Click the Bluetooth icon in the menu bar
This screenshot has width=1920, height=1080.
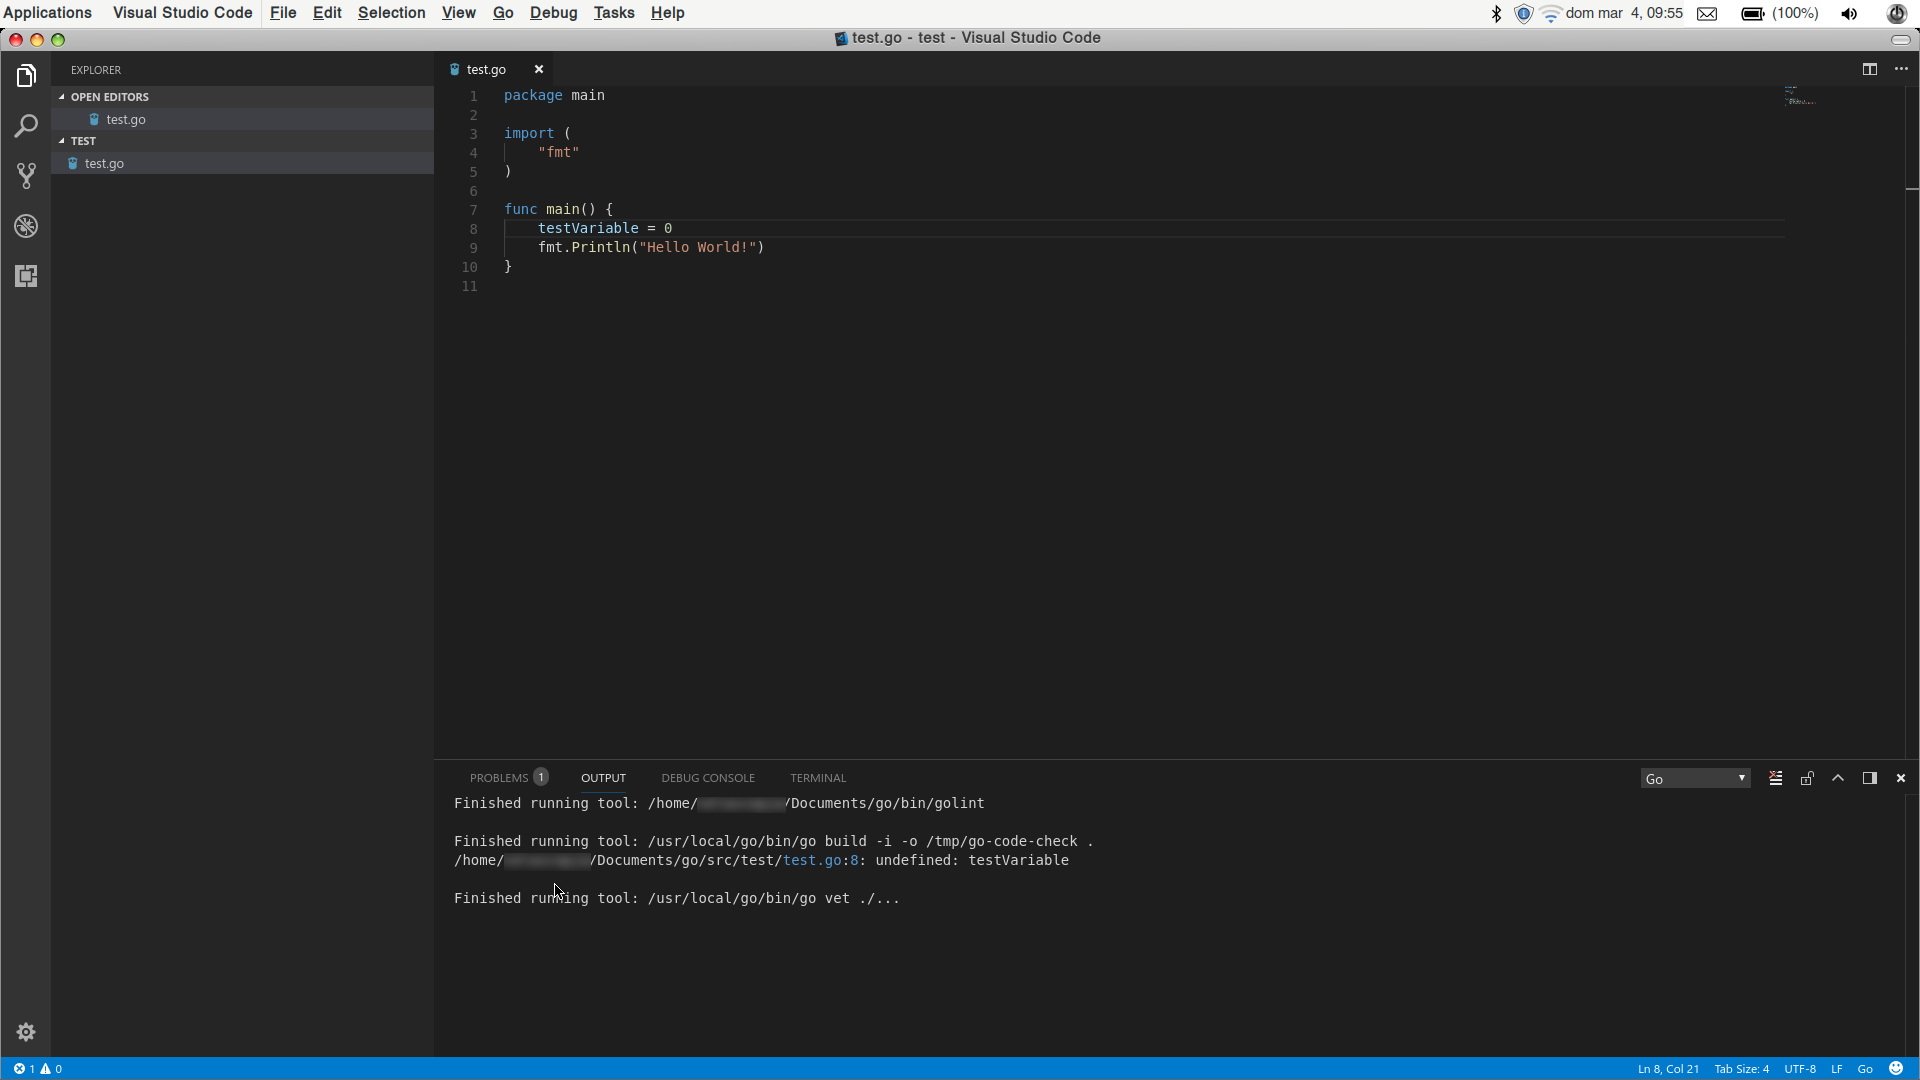pos(1496,13)
